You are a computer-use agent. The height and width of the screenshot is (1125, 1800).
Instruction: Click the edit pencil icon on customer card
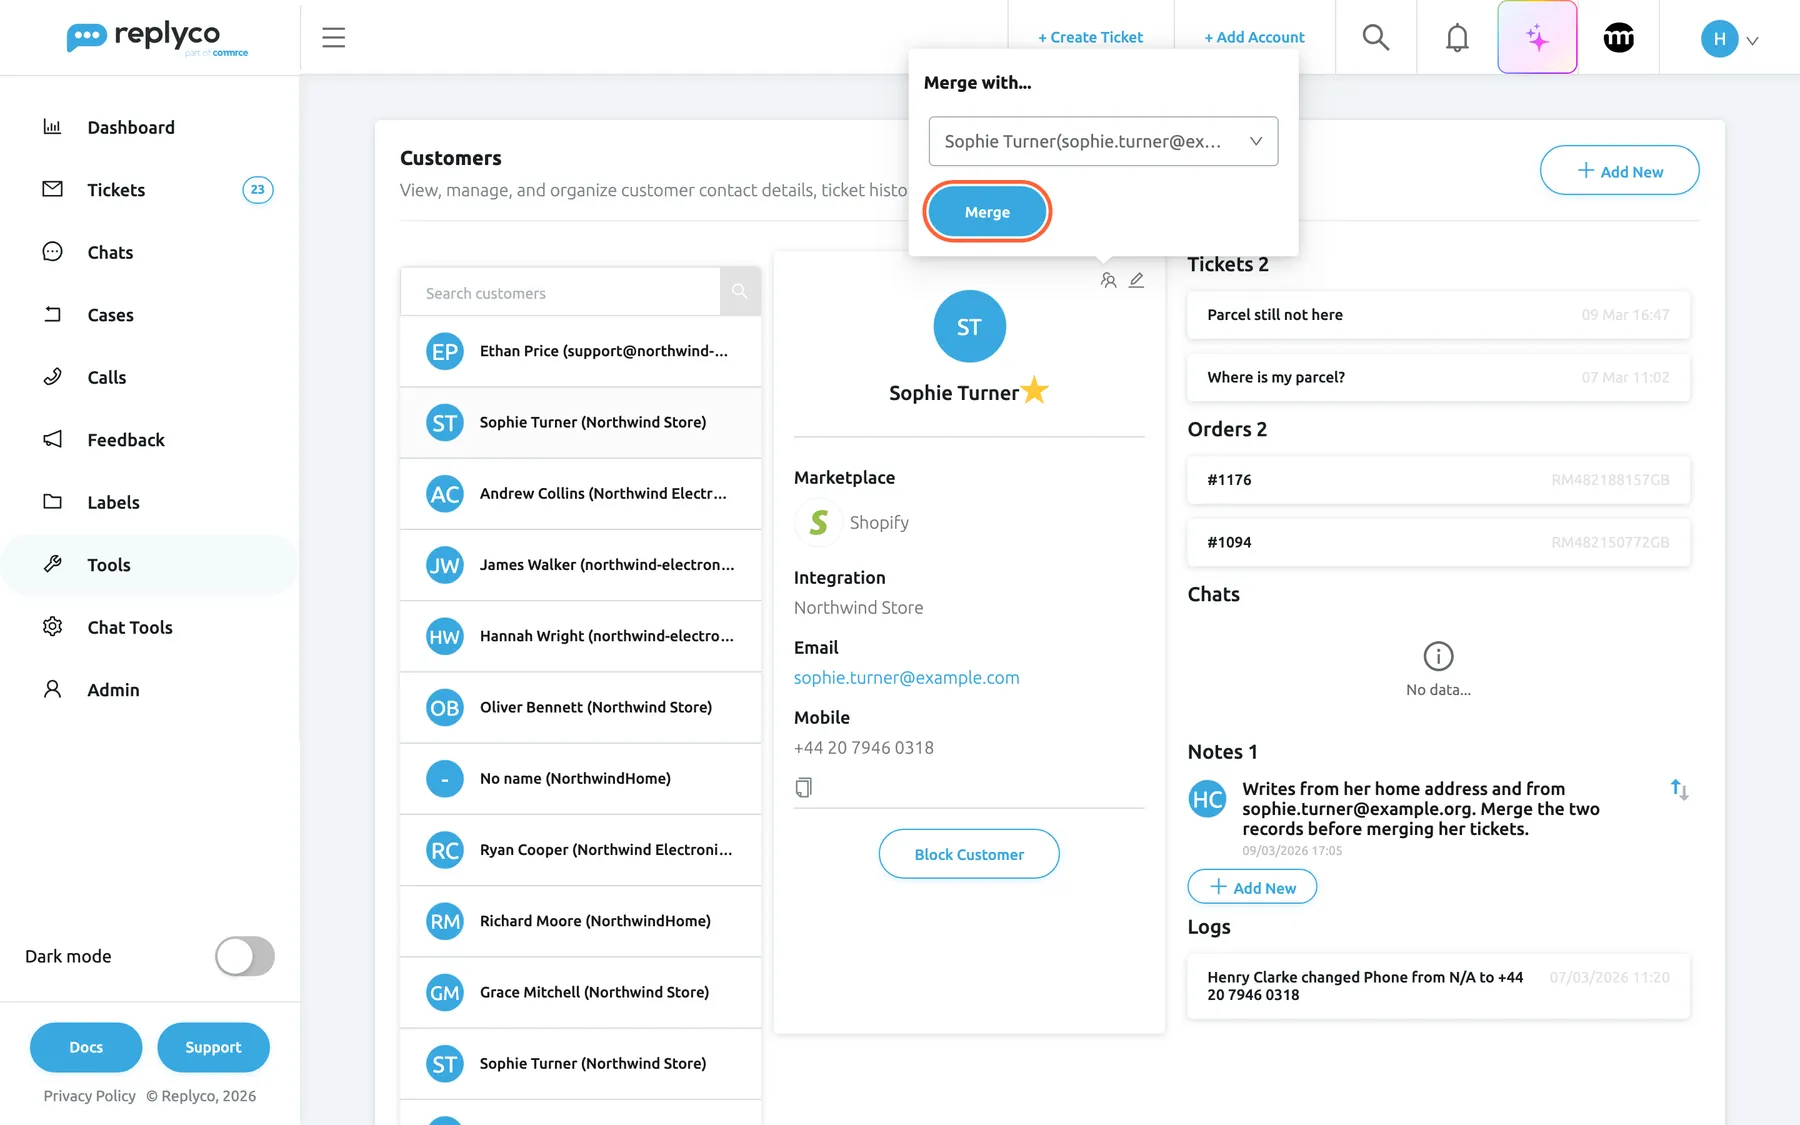[x=1136, y=281]
